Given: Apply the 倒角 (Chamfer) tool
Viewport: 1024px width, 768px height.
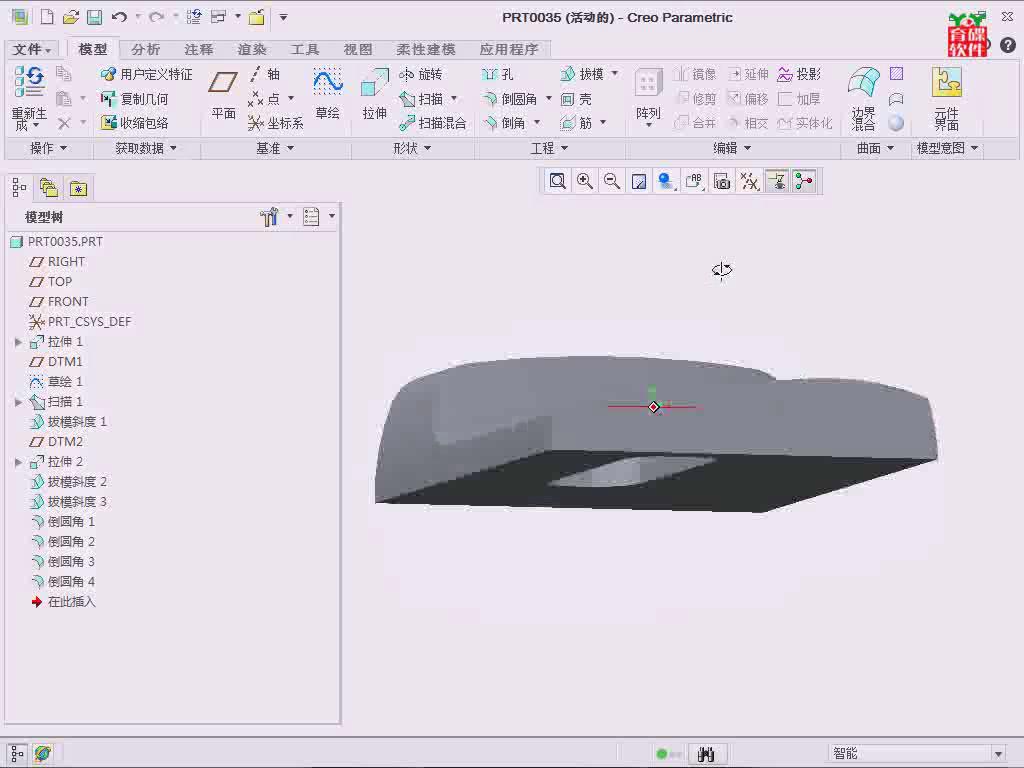Looking at the screenshot, I should [504, 123].
